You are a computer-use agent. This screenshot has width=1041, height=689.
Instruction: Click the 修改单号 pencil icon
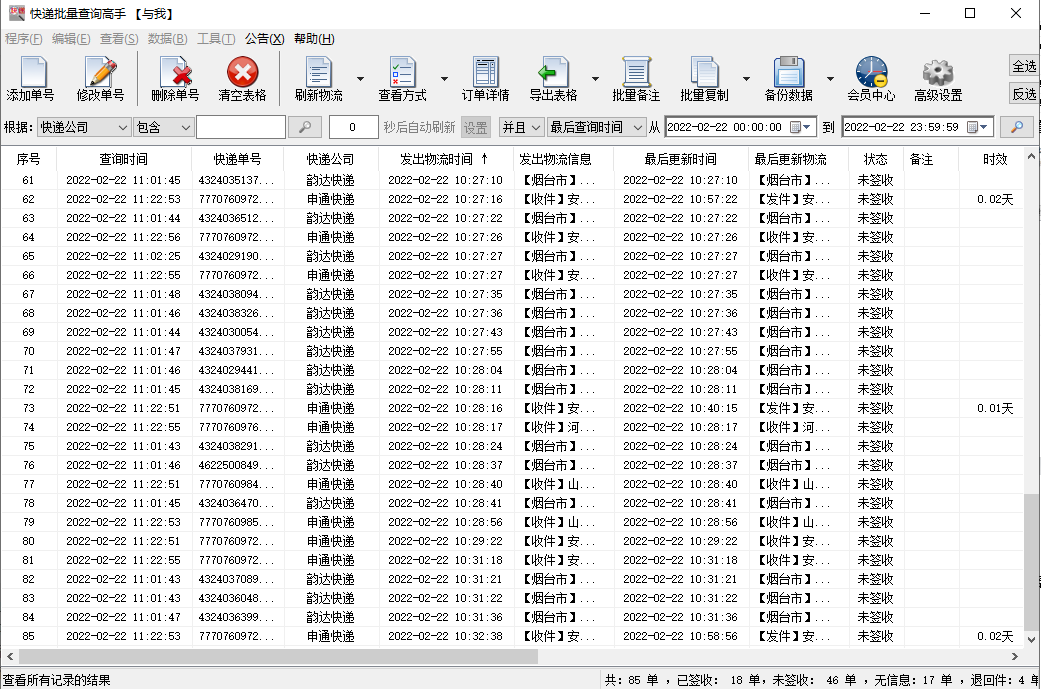pos(100,72)
